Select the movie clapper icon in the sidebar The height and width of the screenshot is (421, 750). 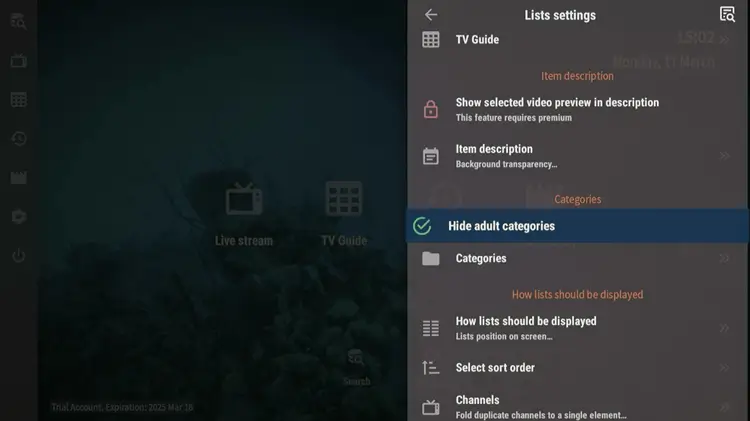click(x=18, y=178)
